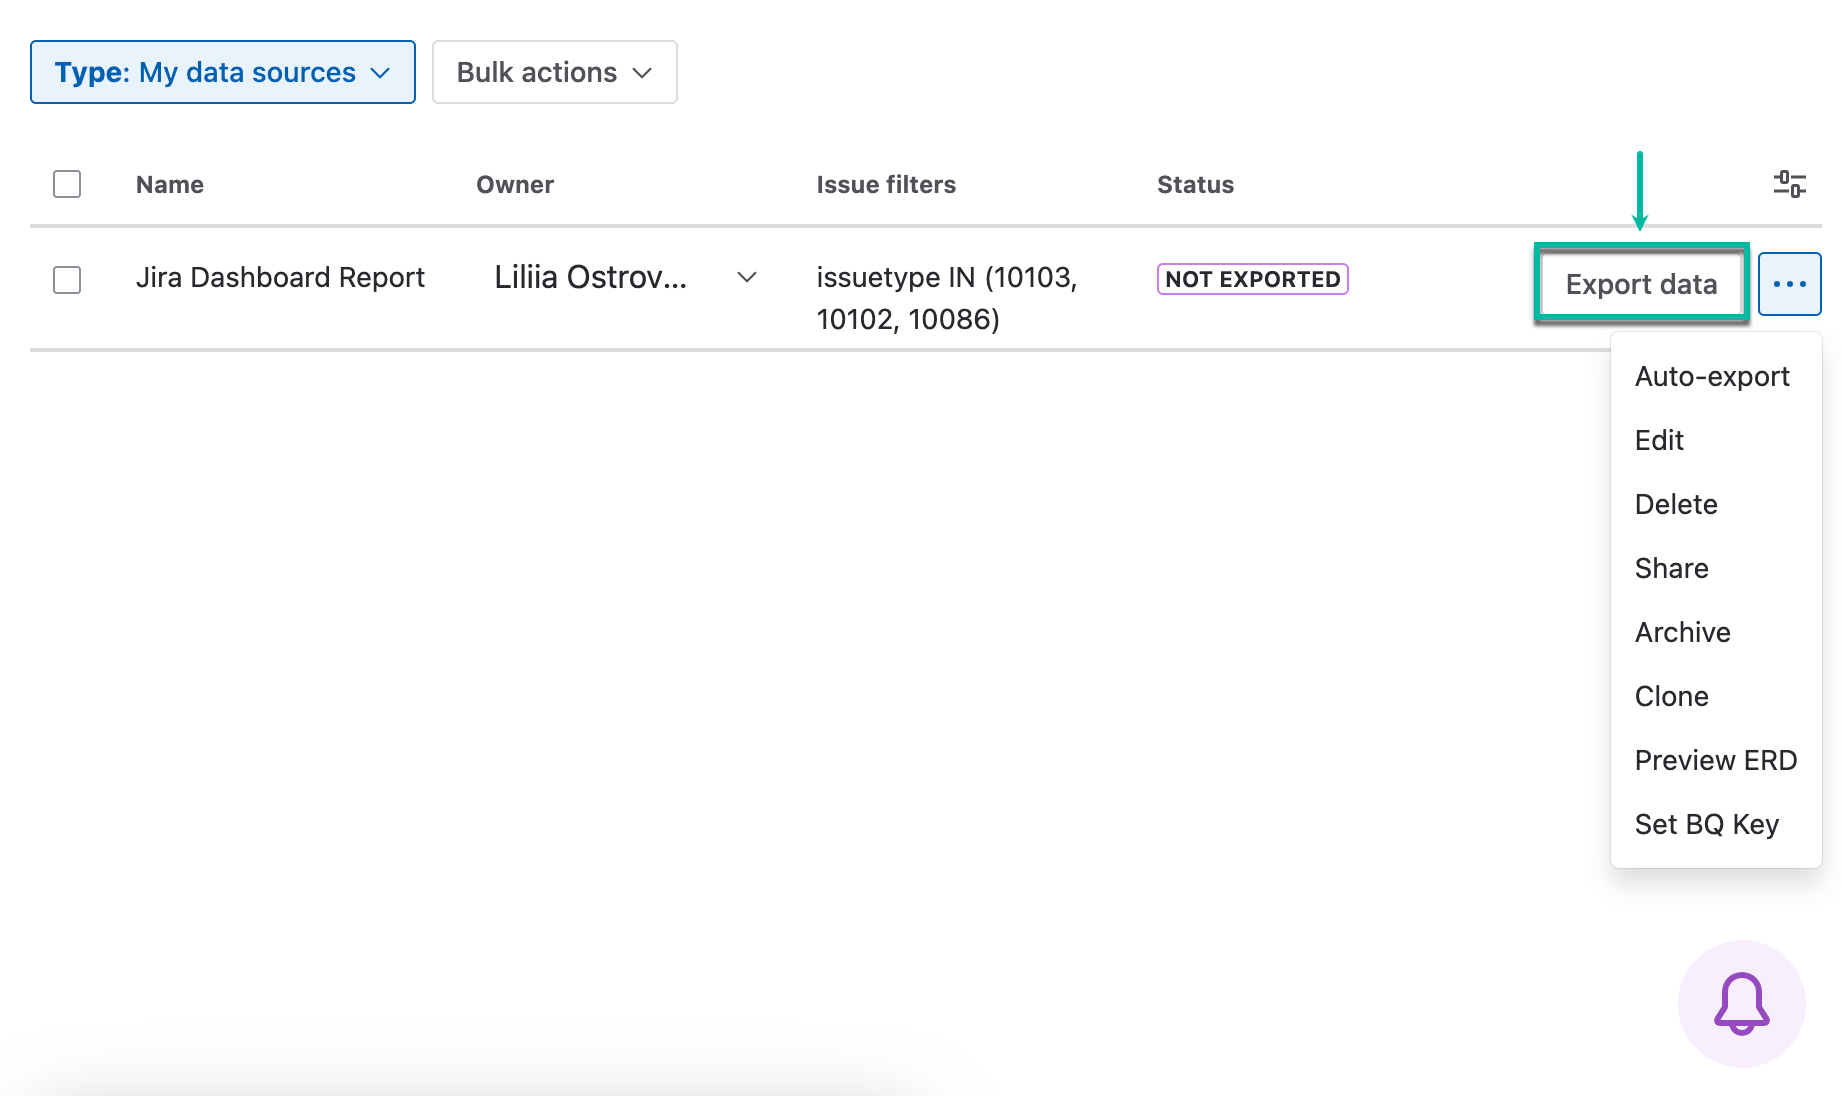Expand the Bulk actions dropdown
The width and height of the screenshot is (1842, 1096).
tap(555, 72)
